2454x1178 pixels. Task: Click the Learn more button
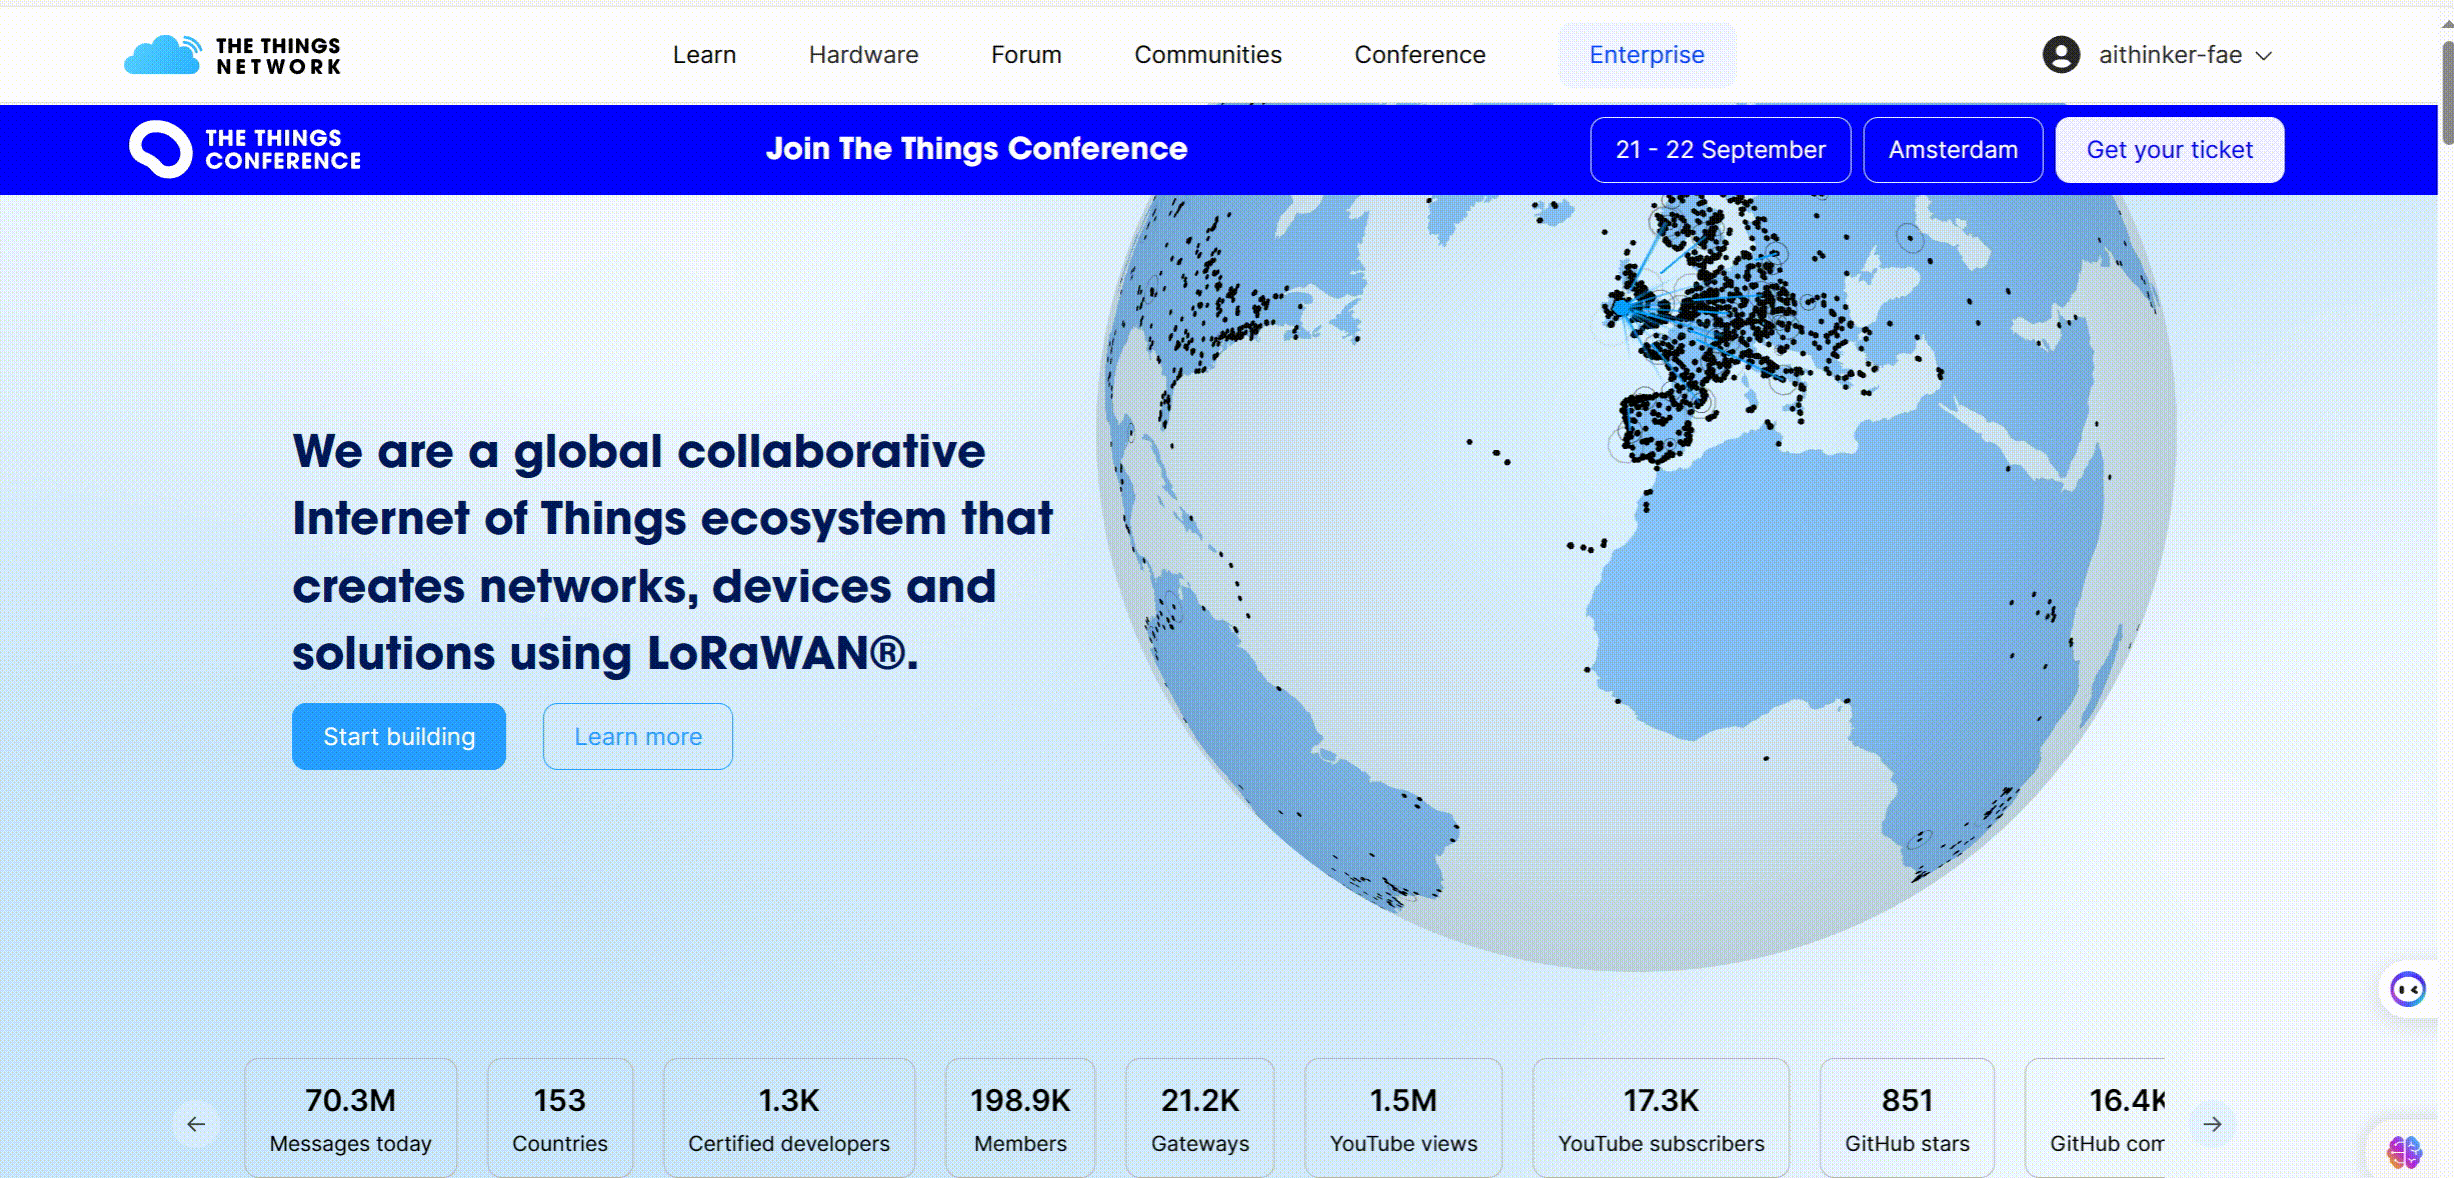tap(637, 737)
